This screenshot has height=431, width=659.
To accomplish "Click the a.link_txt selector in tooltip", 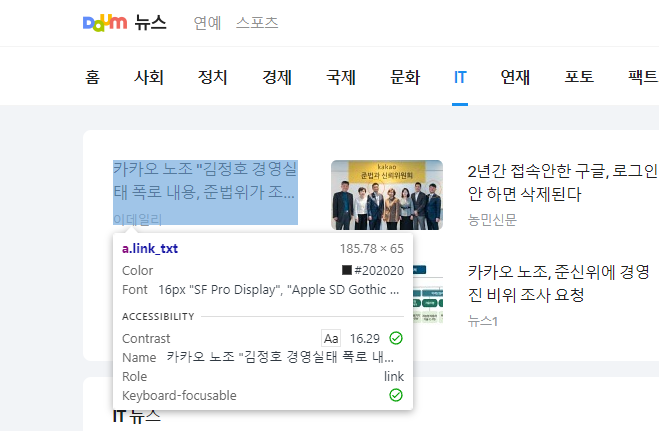I will coord(150,249).
